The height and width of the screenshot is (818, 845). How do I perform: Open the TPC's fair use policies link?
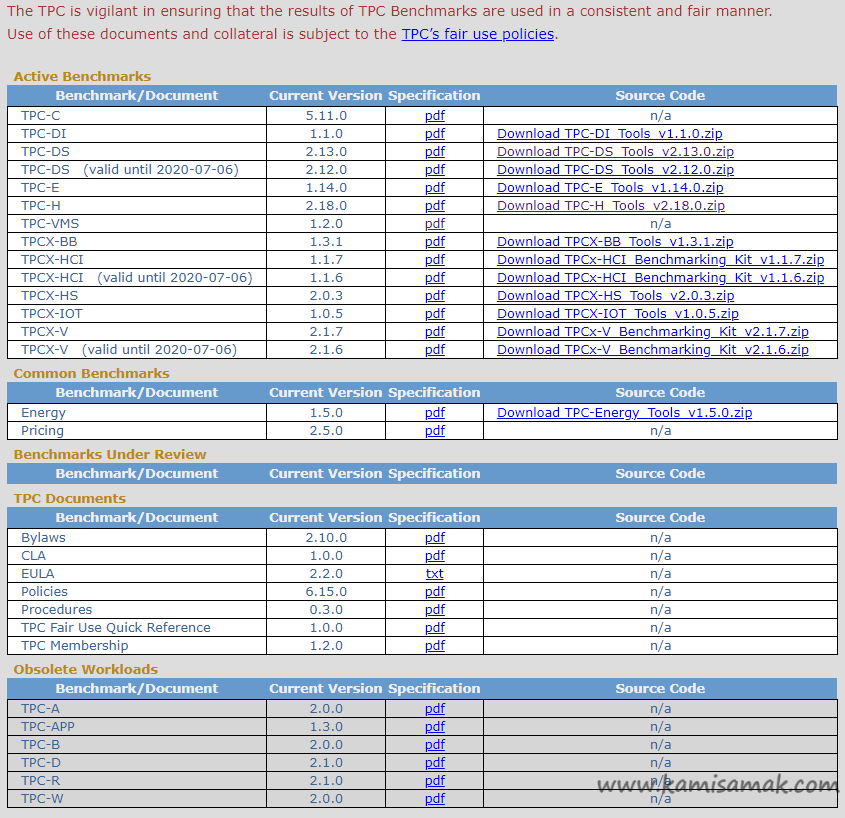pyautogui.click(x=477, y=34)
